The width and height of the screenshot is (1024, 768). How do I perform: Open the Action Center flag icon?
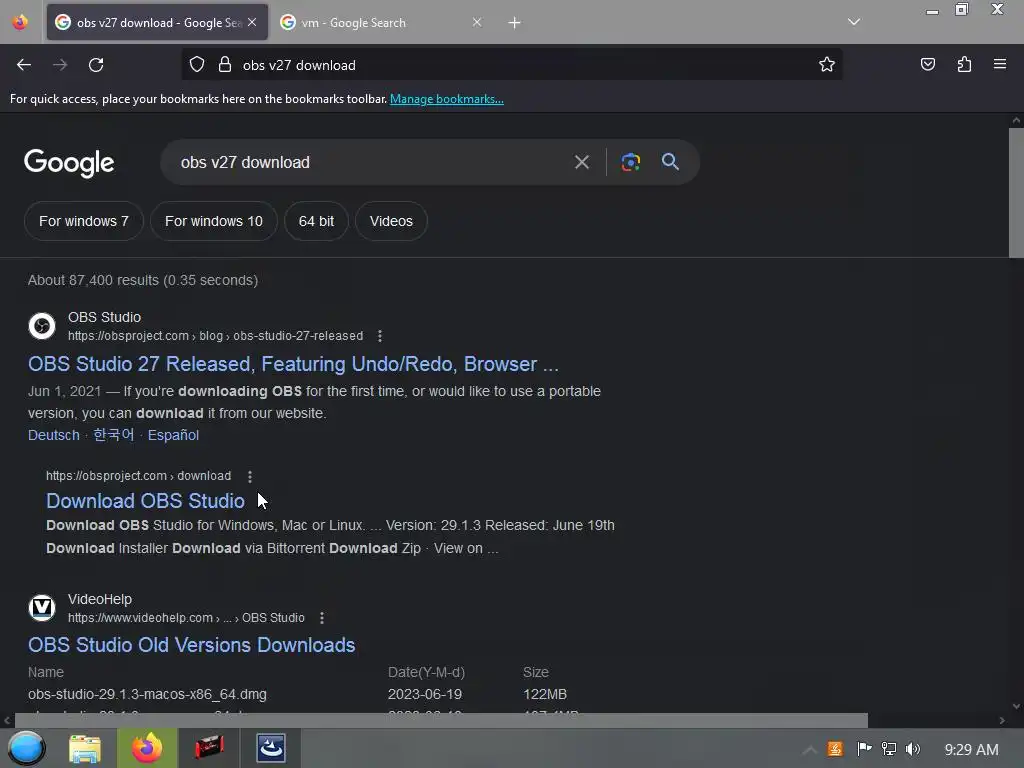coord(864,748)
